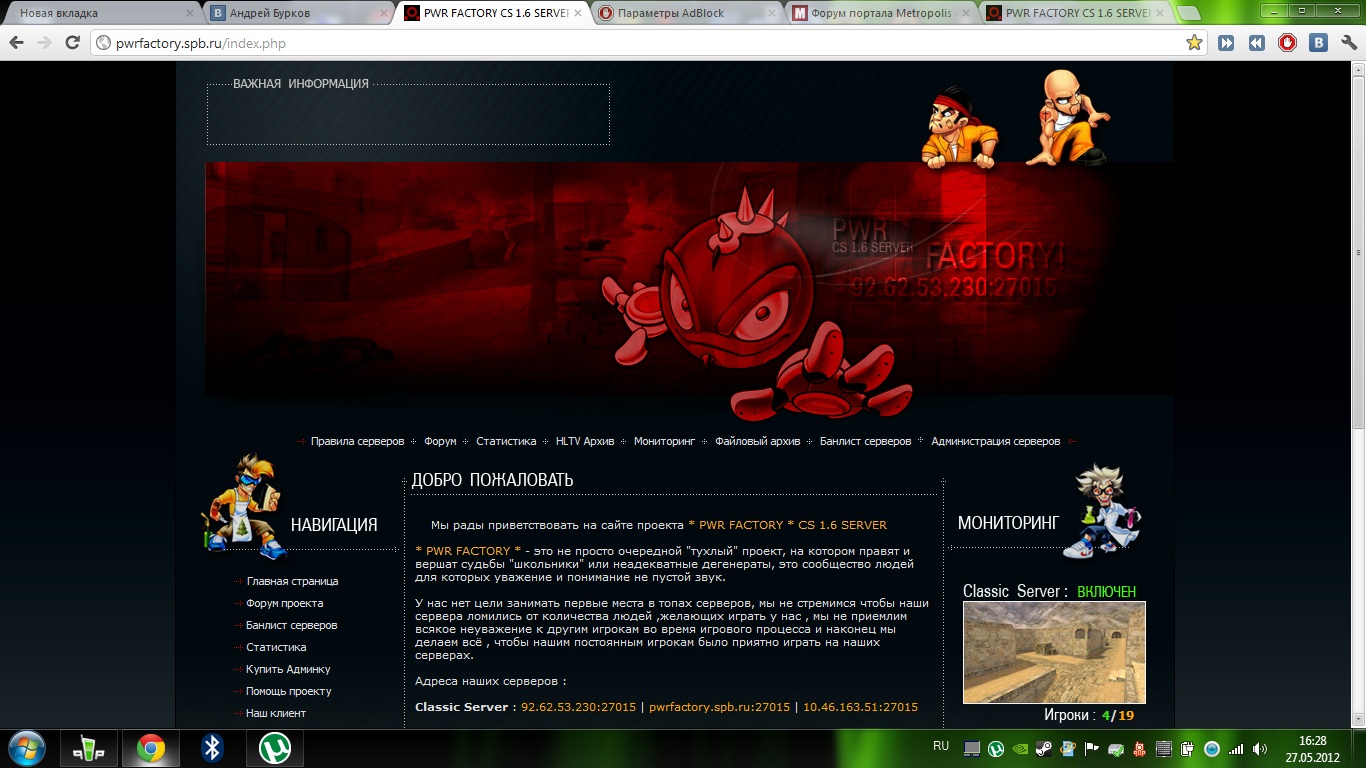Open the VK extension icon in toolbar
This screenshot has width=1366, height=768.
point(1319,43)
